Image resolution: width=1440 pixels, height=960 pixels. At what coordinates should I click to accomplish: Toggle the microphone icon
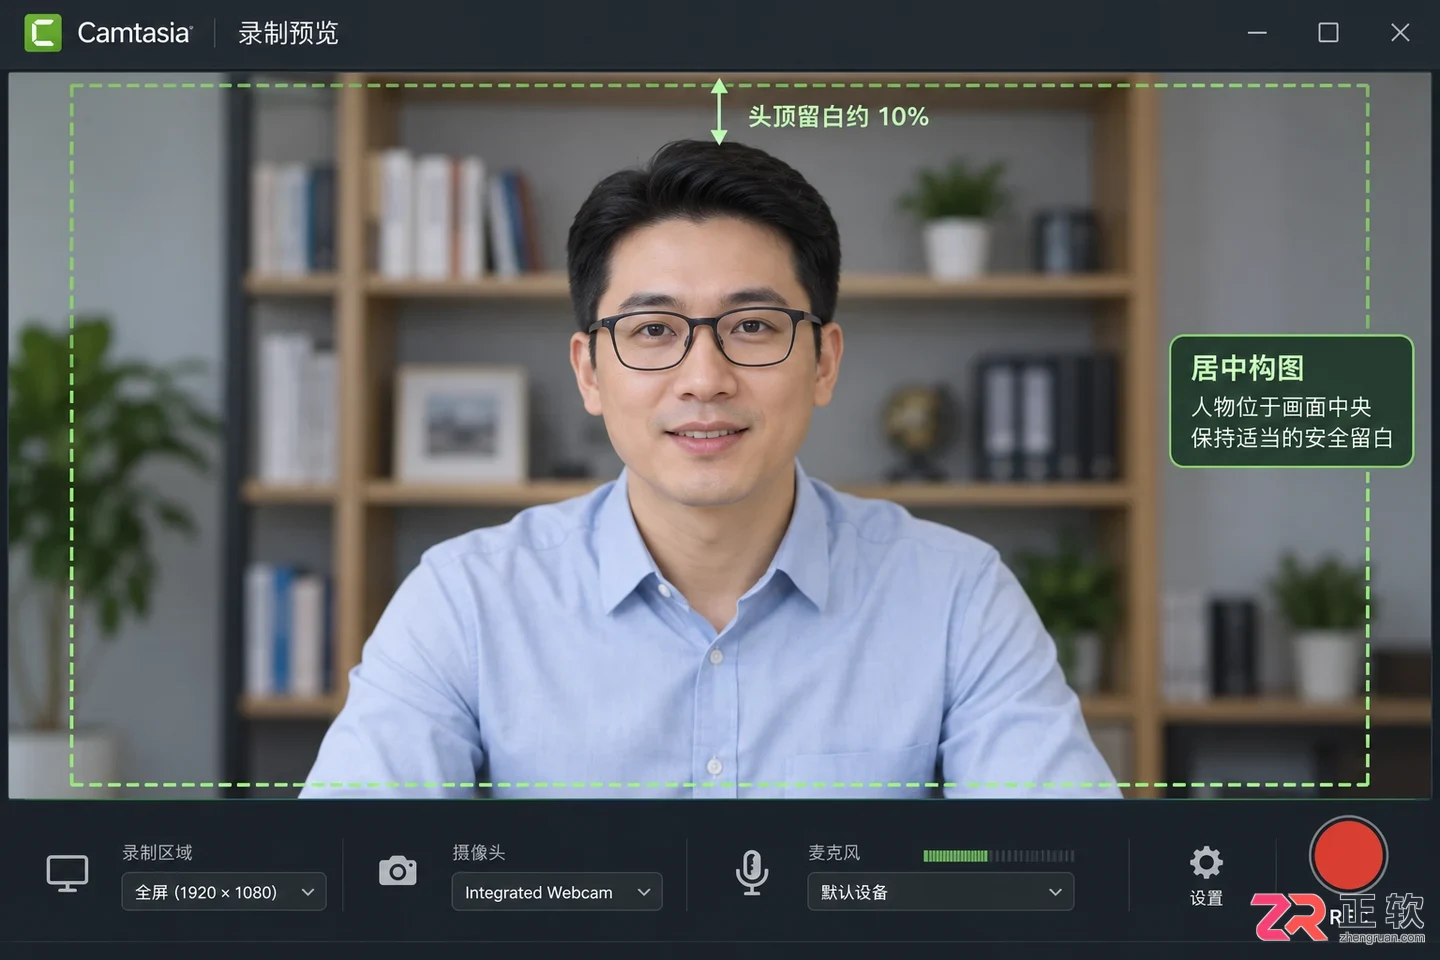[x=752, y=873]
